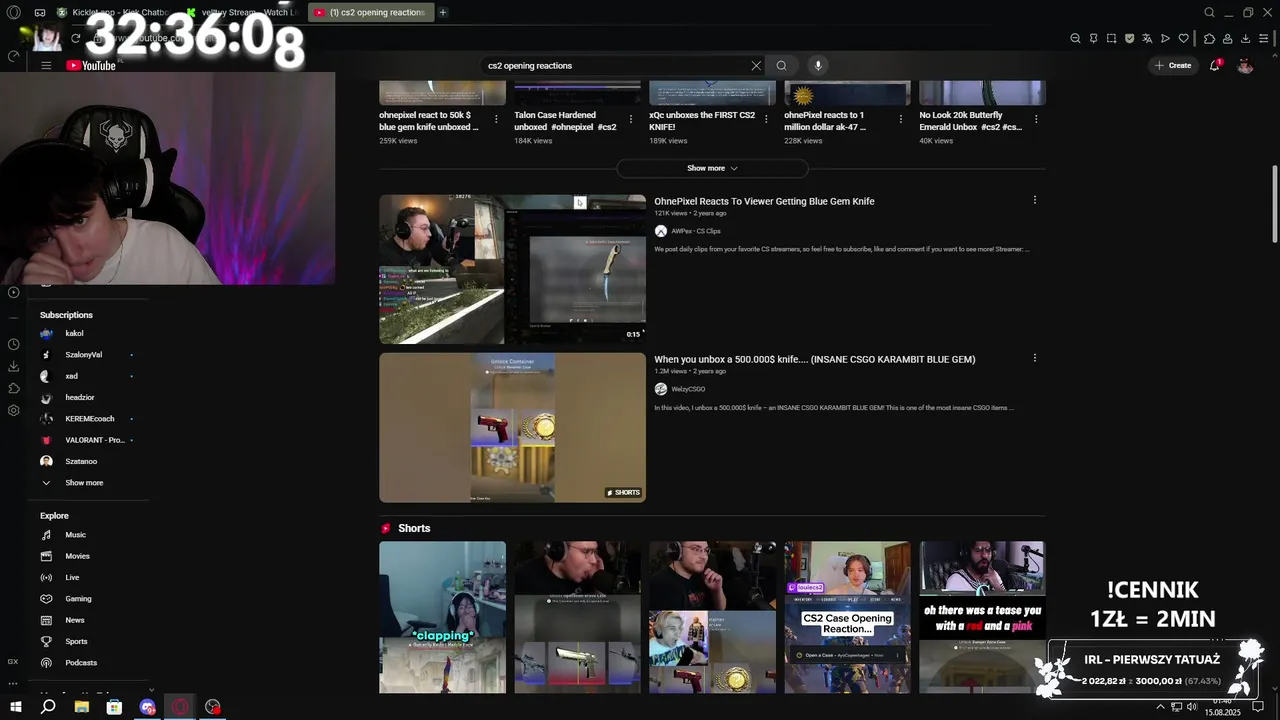Viewport: 1280px width, 720px height.
Task: Clear the search box with the X
Action: pyautogui.click(x=756, y=65)
